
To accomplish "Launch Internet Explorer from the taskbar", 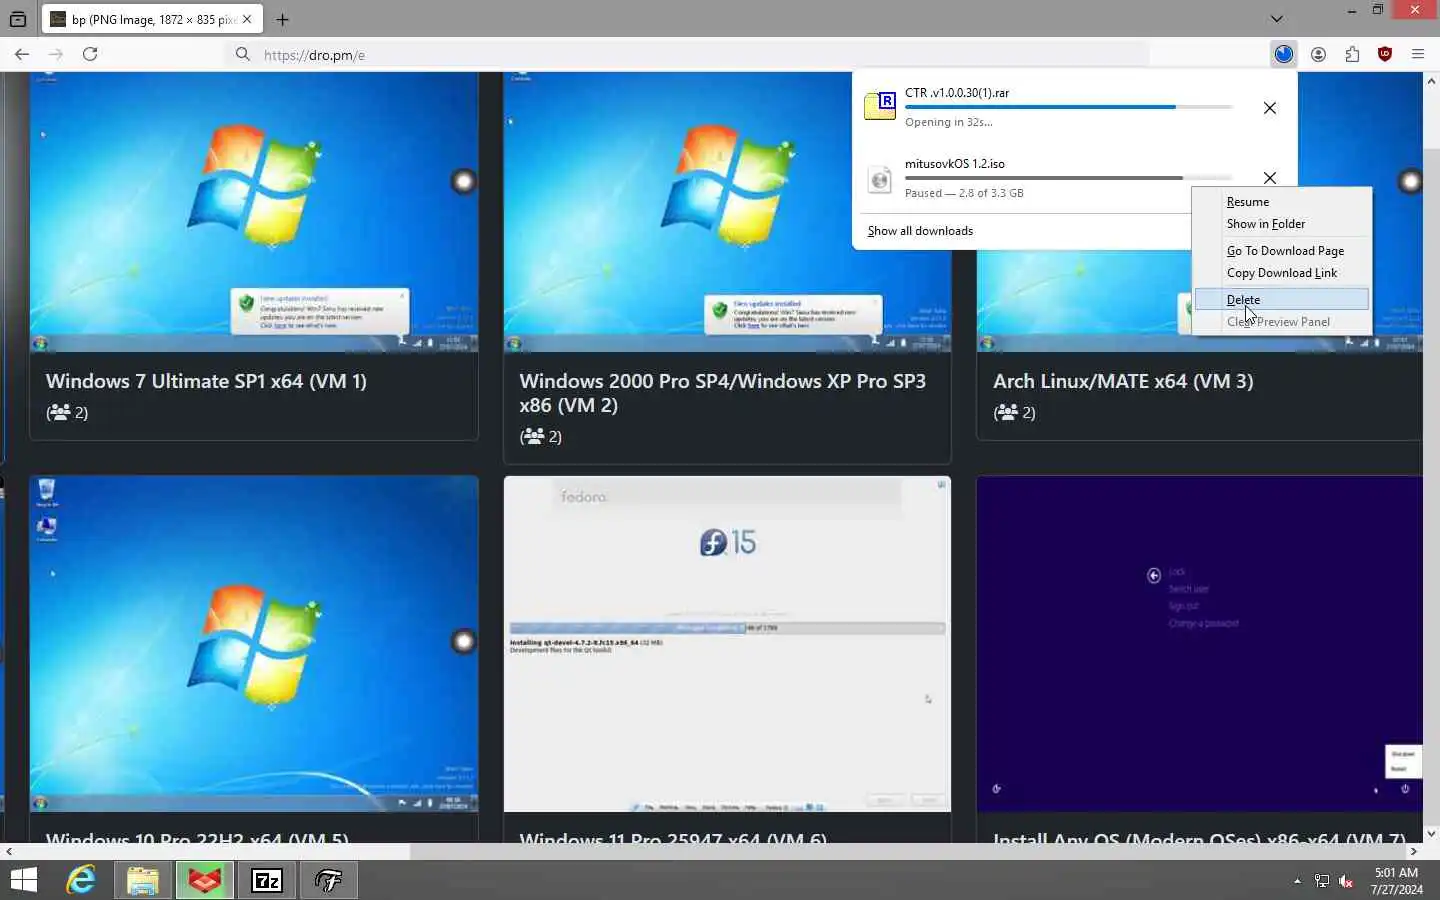I will click(81, 880).
